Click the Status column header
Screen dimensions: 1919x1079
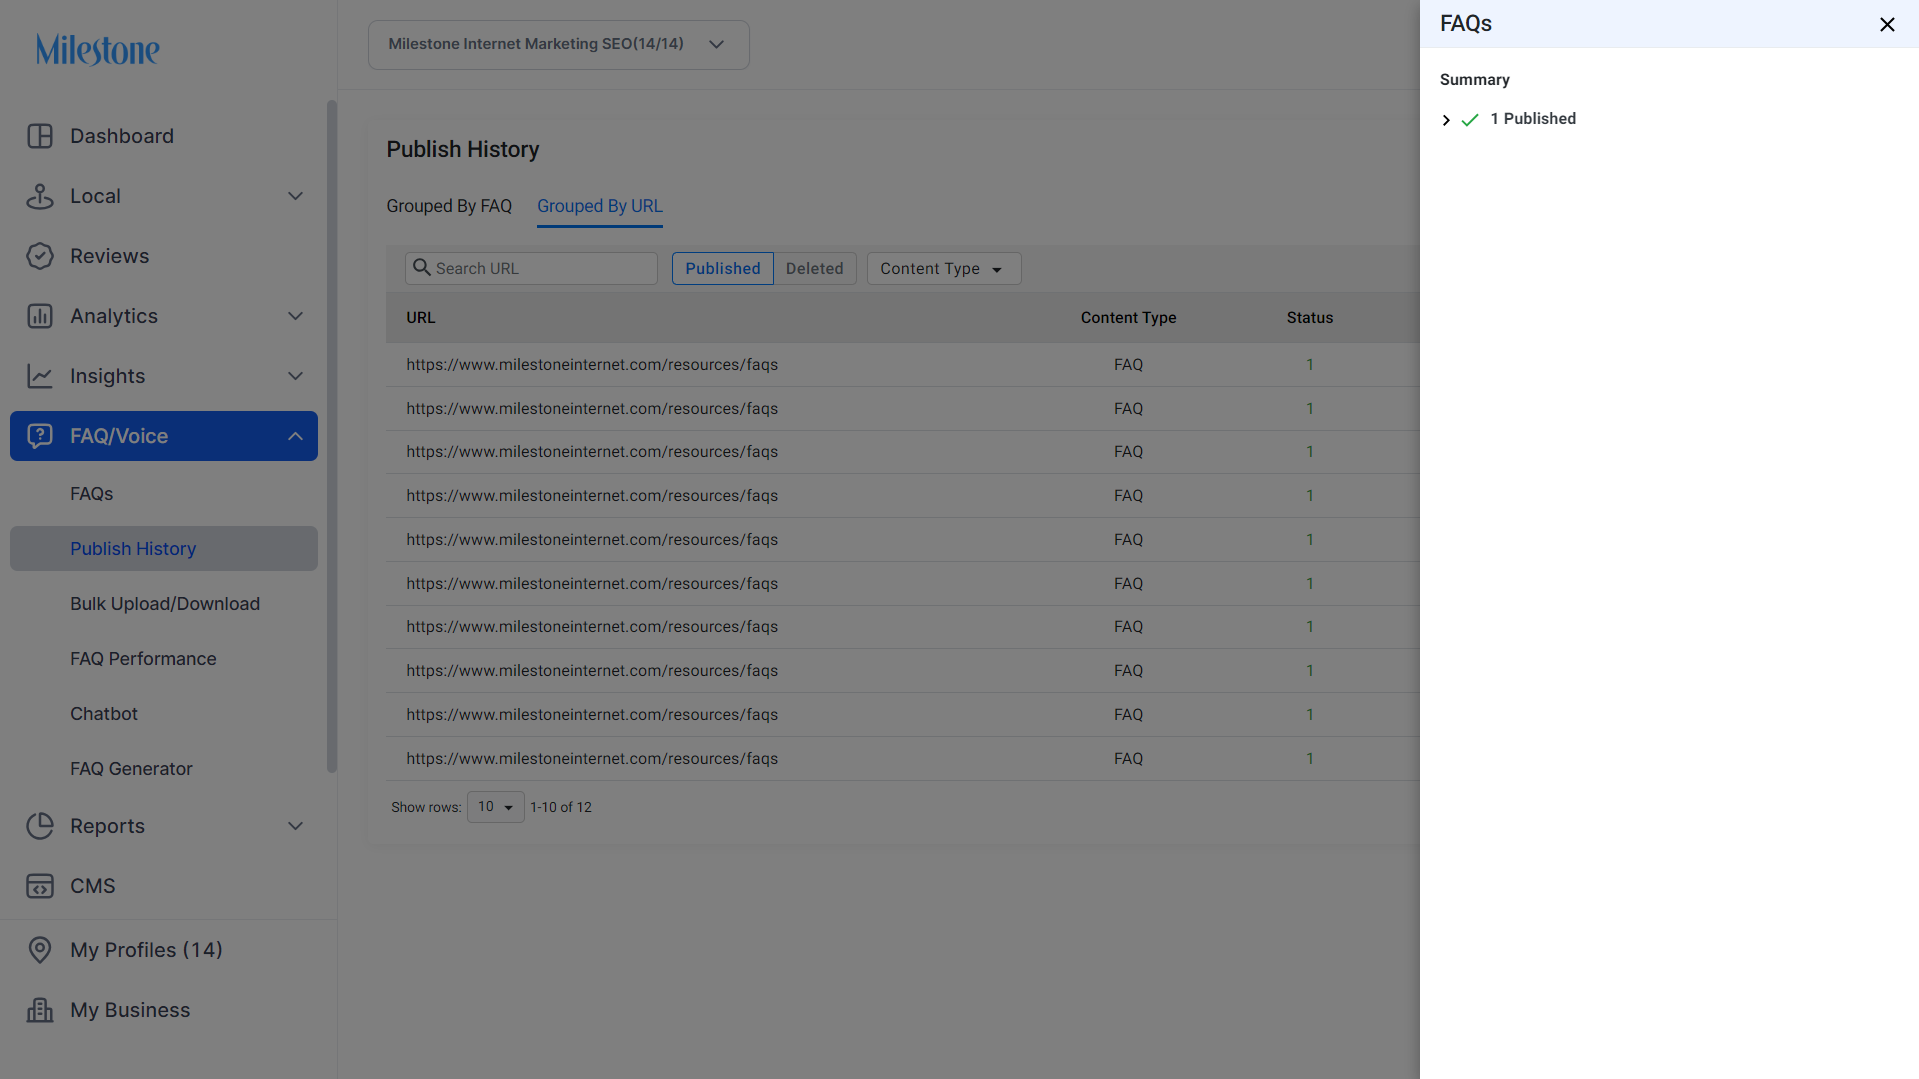coord(1310,318)
